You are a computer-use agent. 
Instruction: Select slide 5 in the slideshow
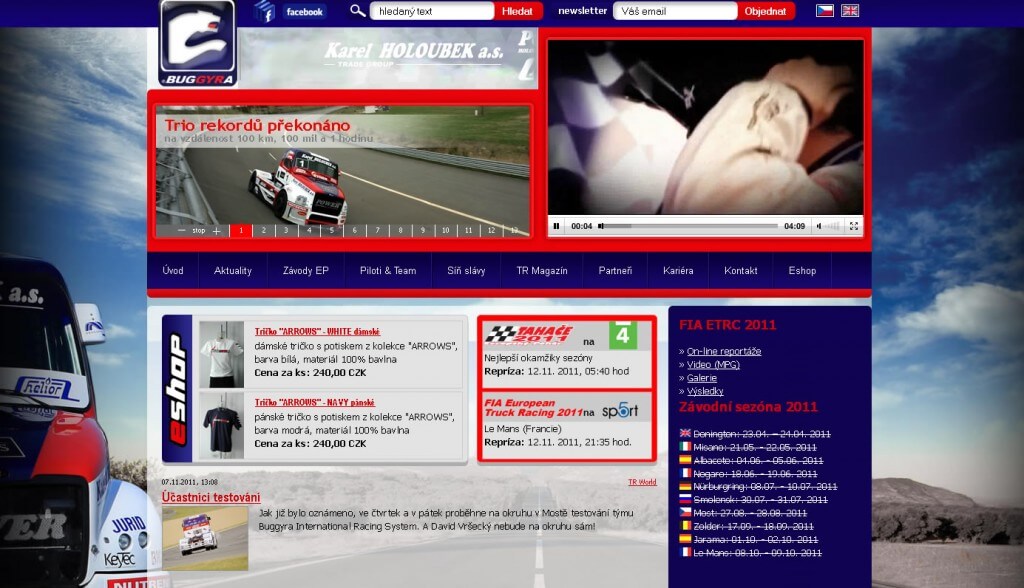[x=332, y=231]
